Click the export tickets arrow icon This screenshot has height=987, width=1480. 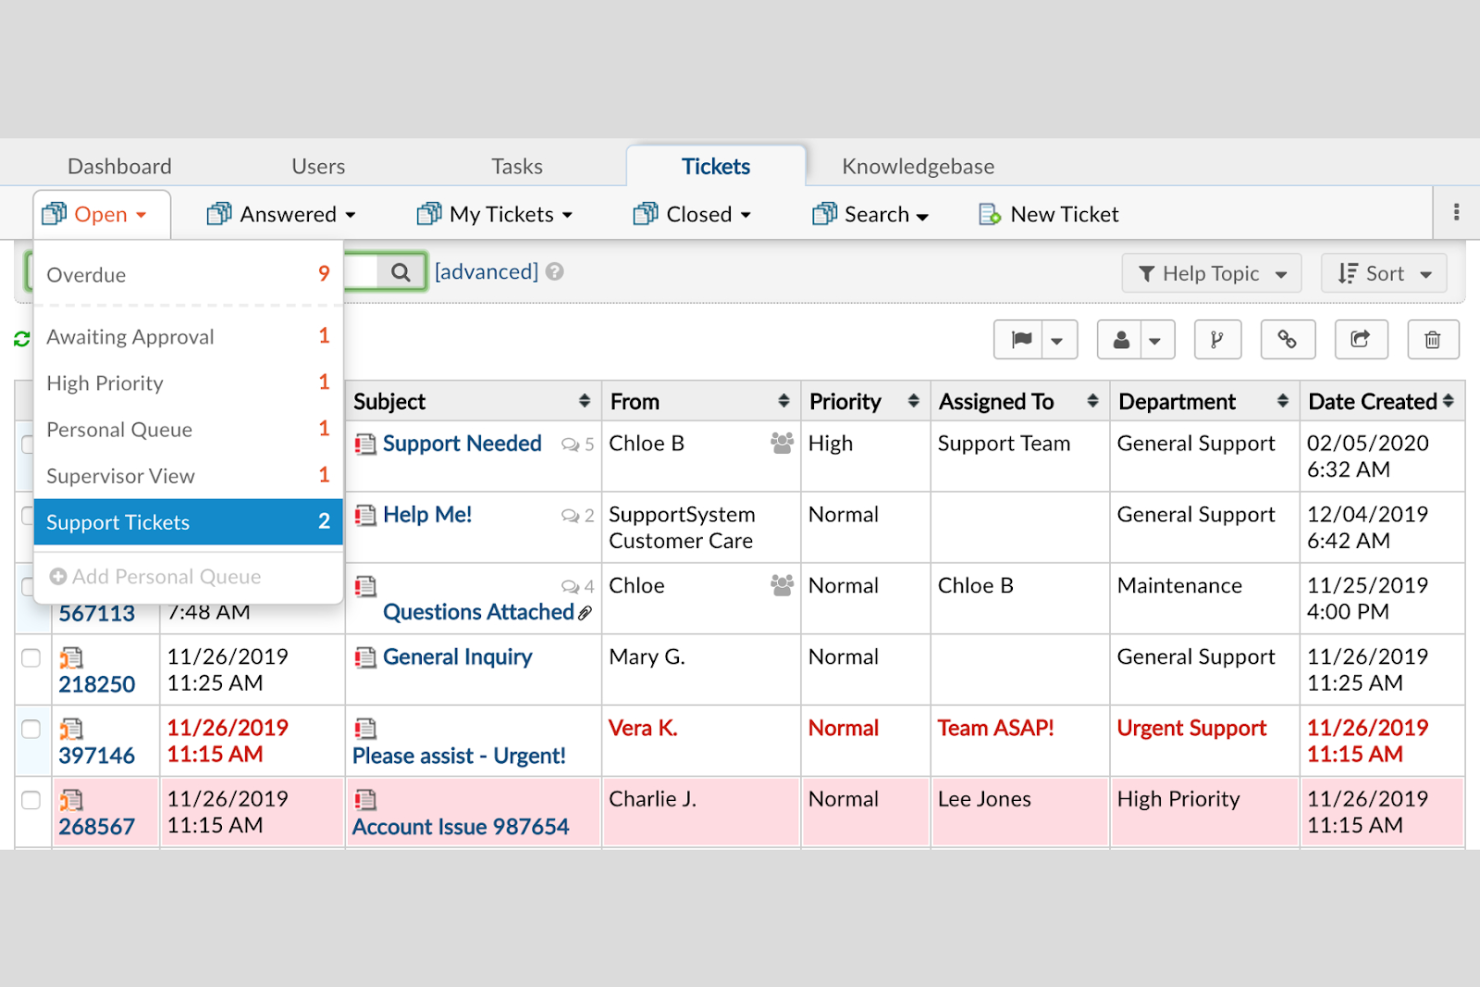point(1361,339)
